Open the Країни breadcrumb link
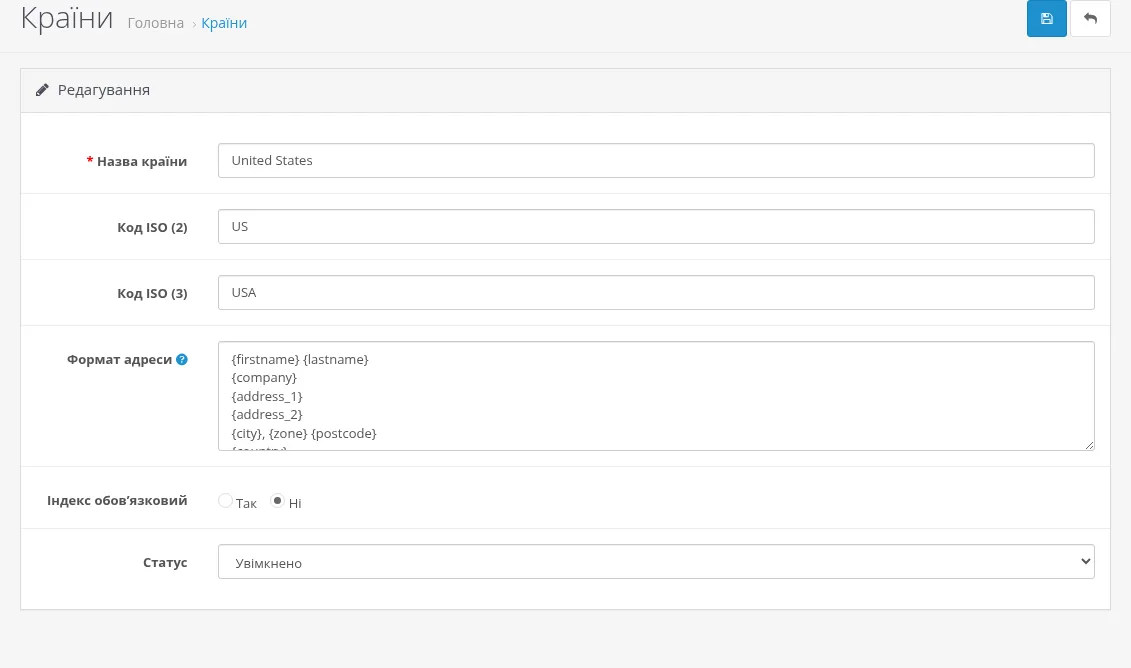Screen dimensions: 1131x668 tap(224, 23)
